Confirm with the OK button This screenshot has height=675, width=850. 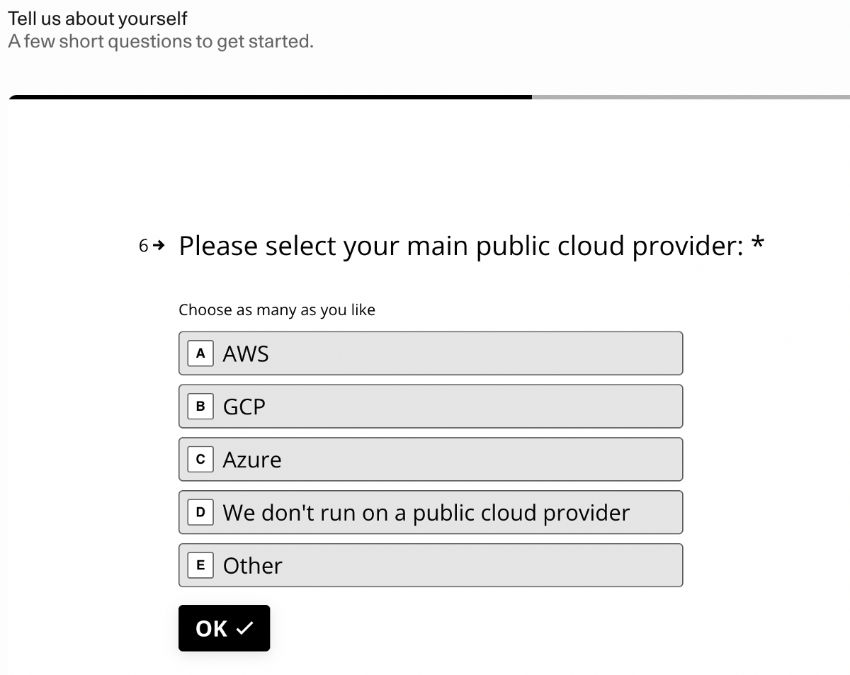[224, 628]
